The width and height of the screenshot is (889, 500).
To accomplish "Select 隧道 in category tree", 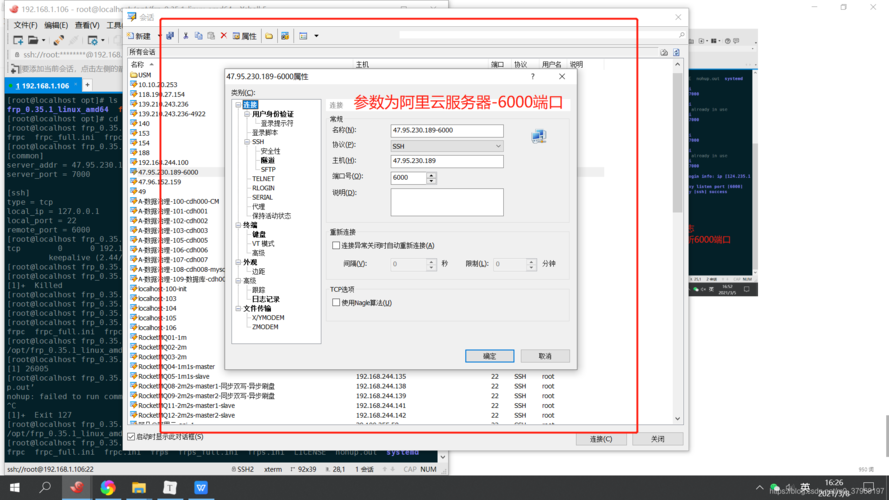I will (x=268, y=160).
